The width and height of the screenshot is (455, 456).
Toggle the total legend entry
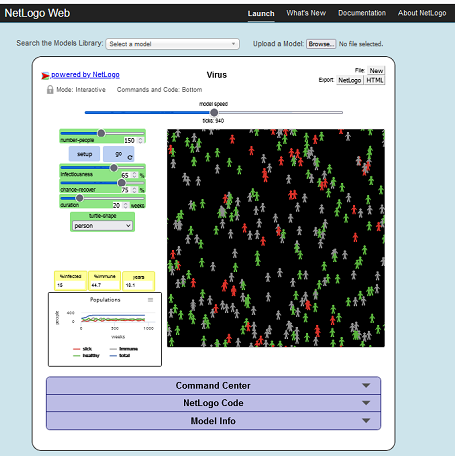click(x=120, y=355)
